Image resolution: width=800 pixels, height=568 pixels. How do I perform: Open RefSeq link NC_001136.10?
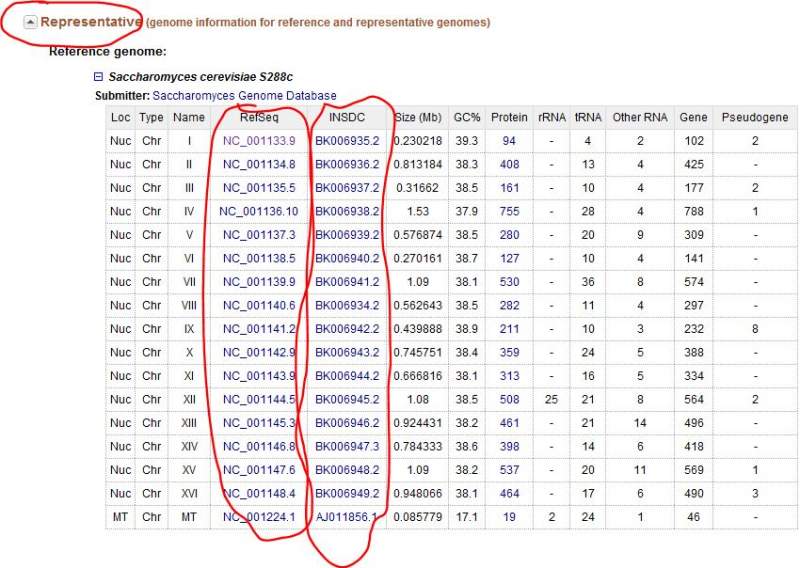pos(259,211)
